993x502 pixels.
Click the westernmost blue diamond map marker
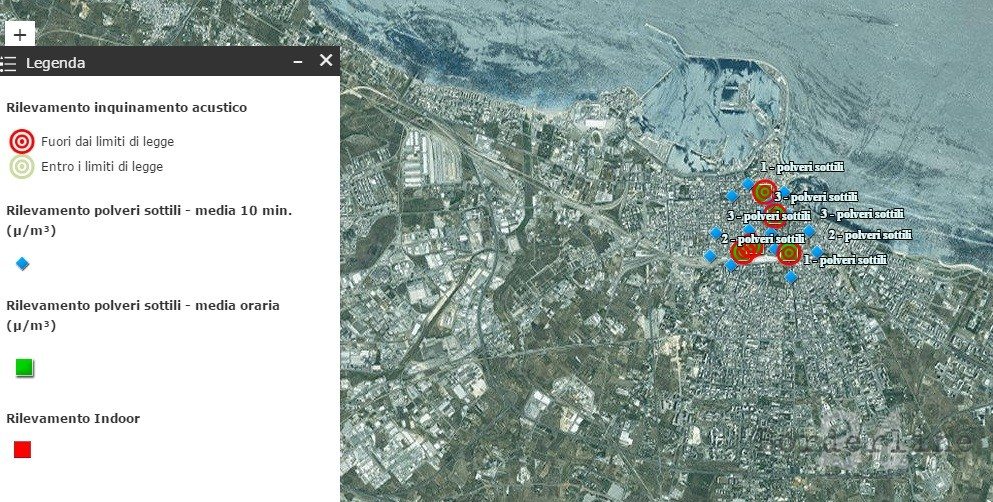[710, 256]
